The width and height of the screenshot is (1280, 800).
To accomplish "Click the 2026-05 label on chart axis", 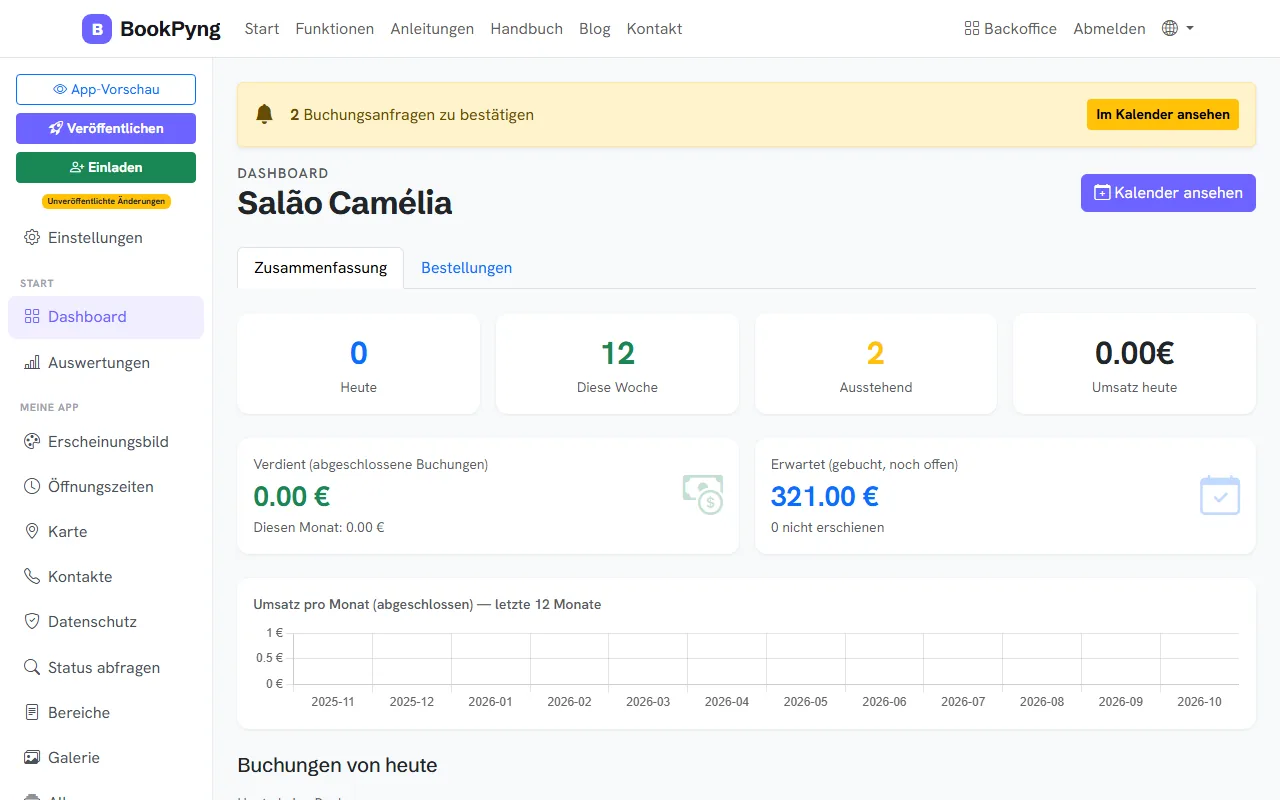I will pos(806,702).
